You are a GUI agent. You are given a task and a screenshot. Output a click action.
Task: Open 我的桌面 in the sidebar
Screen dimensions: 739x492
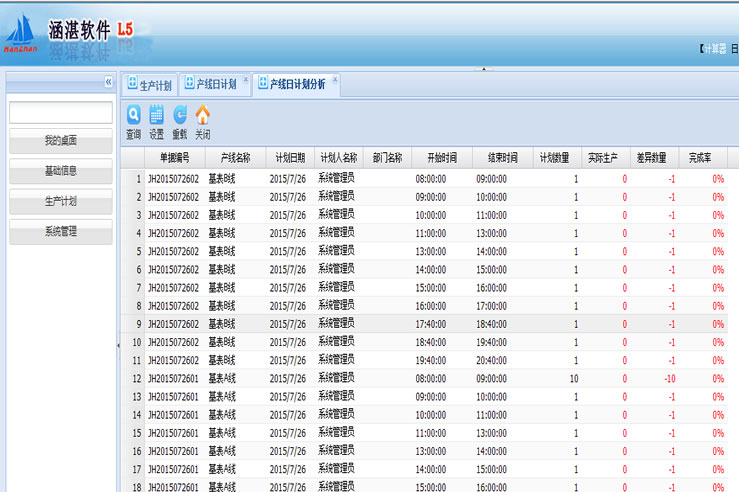tap(61, 141)
